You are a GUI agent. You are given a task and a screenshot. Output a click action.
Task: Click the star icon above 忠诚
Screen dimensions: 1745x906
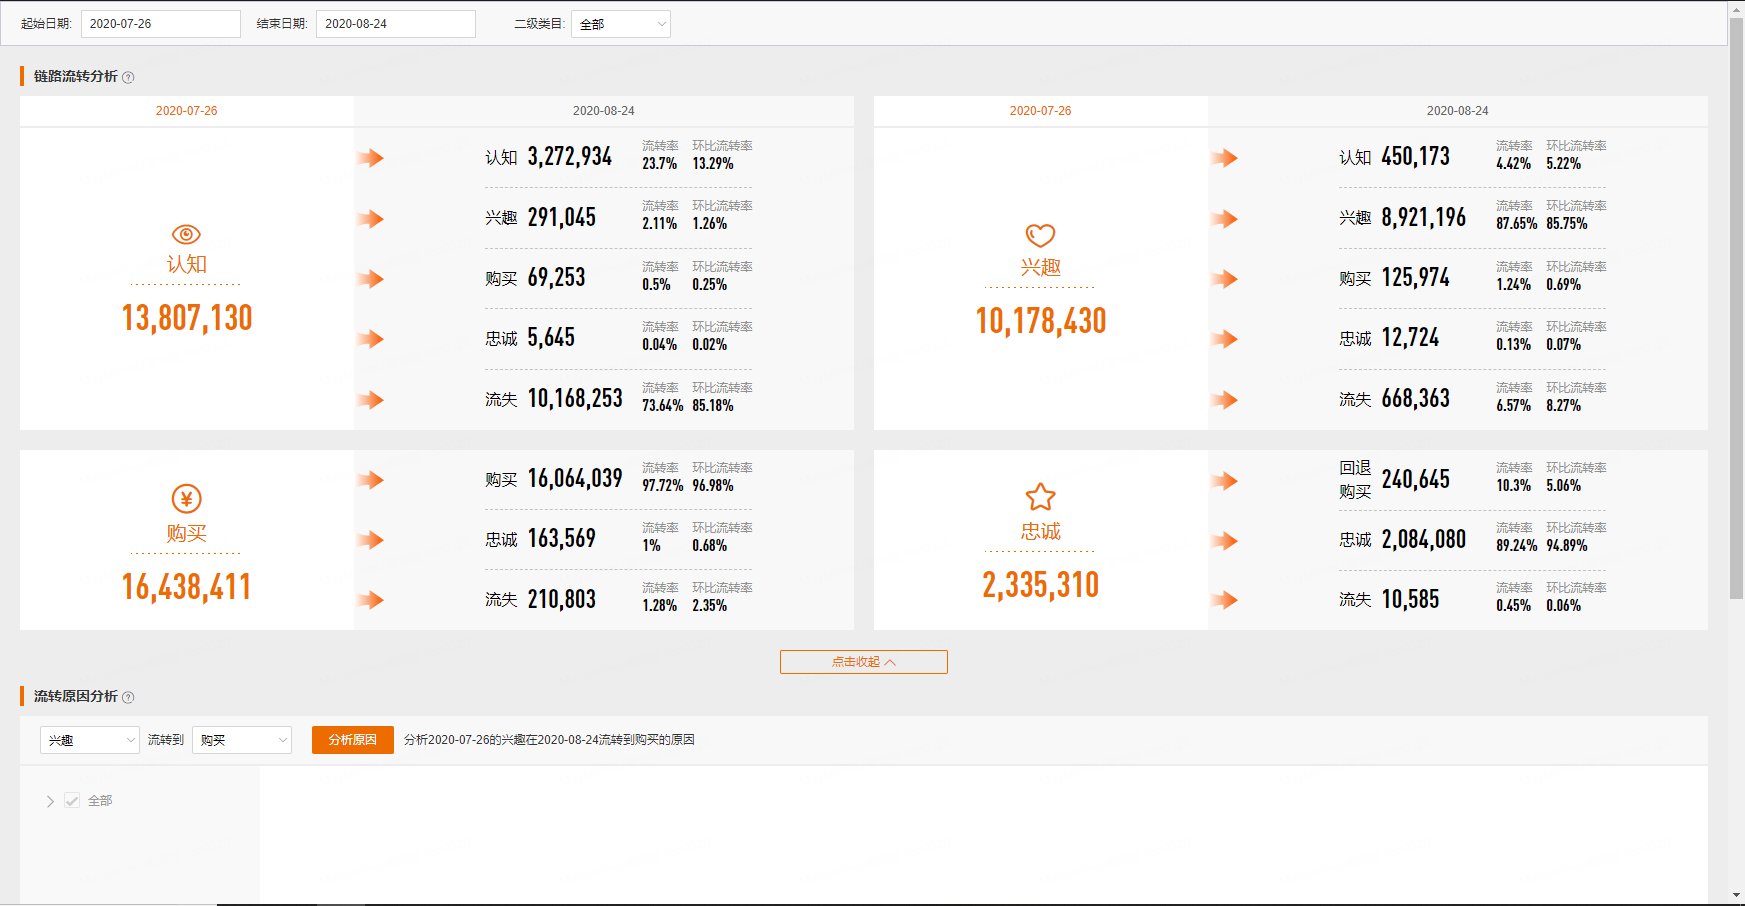coord(1040,497)
